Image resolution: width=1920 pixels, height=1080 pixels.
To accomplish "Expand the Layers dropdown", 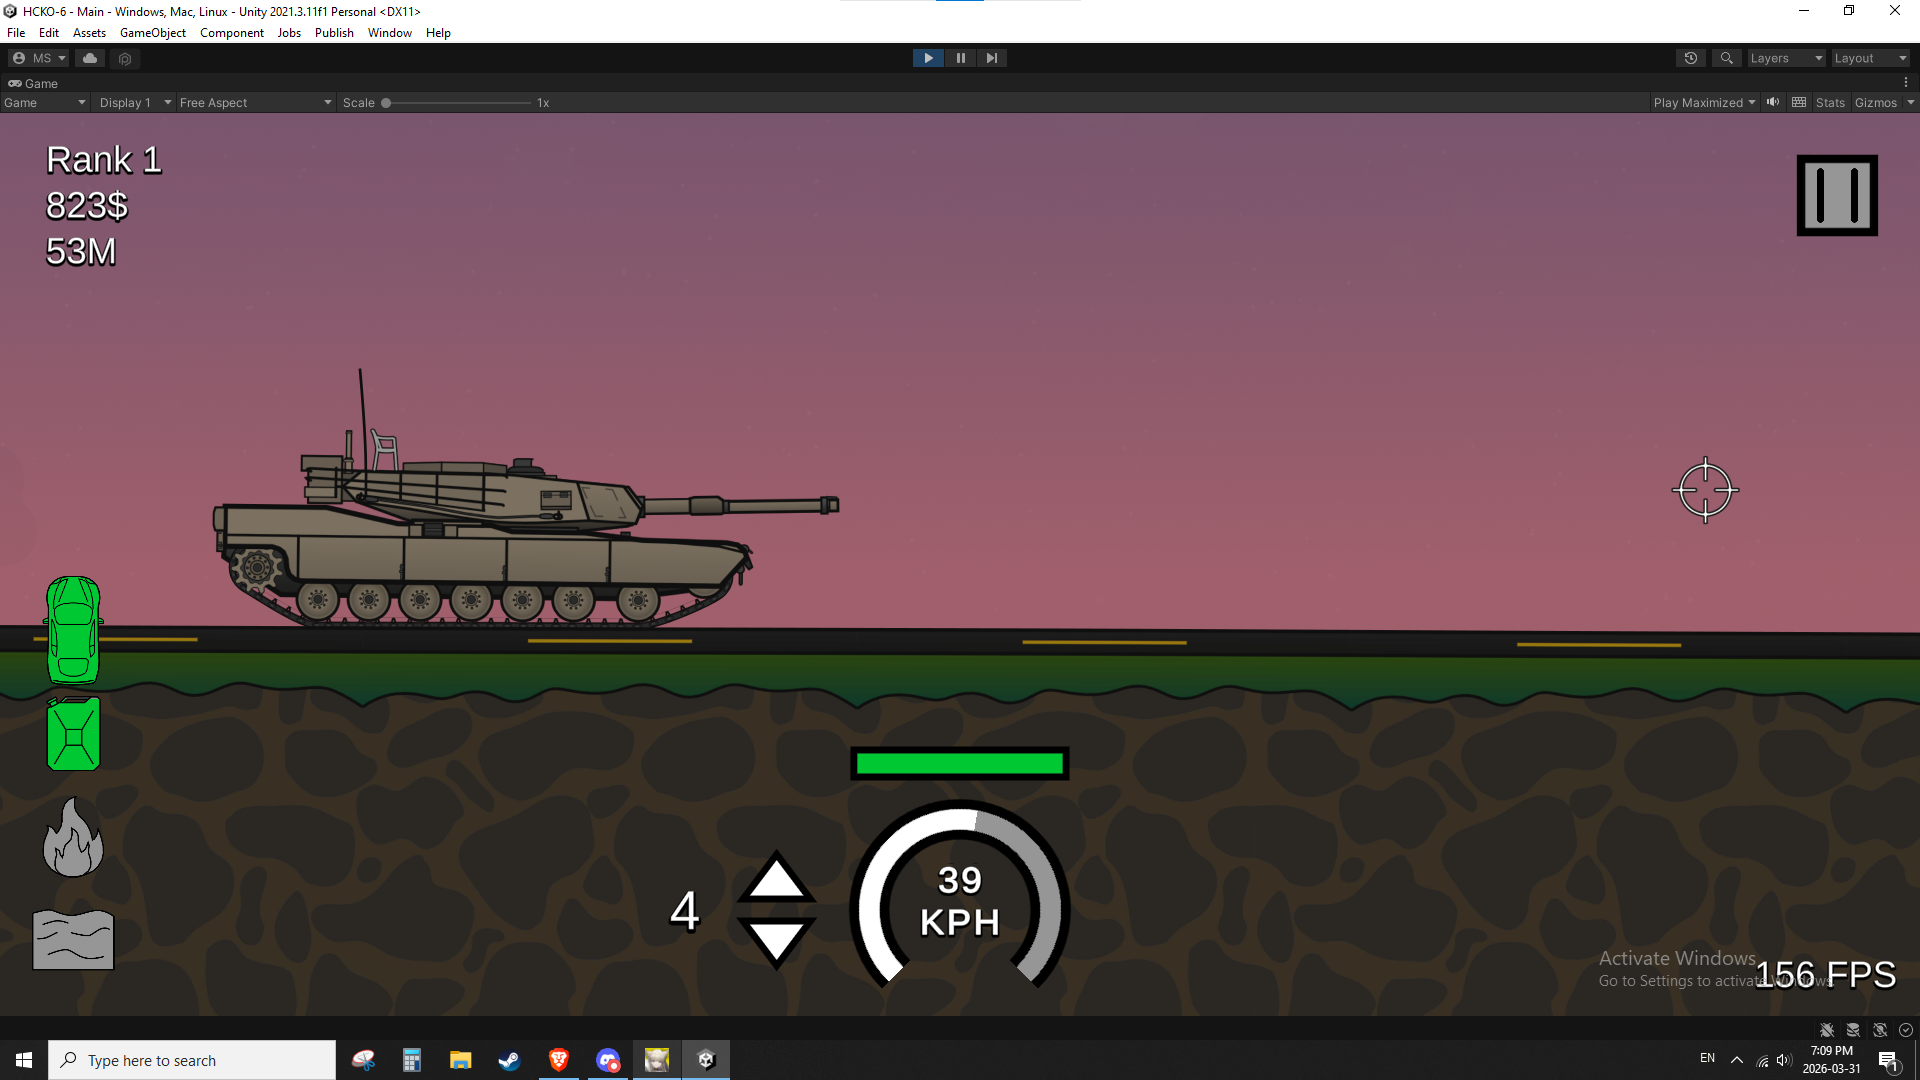I will point(1786,58).
